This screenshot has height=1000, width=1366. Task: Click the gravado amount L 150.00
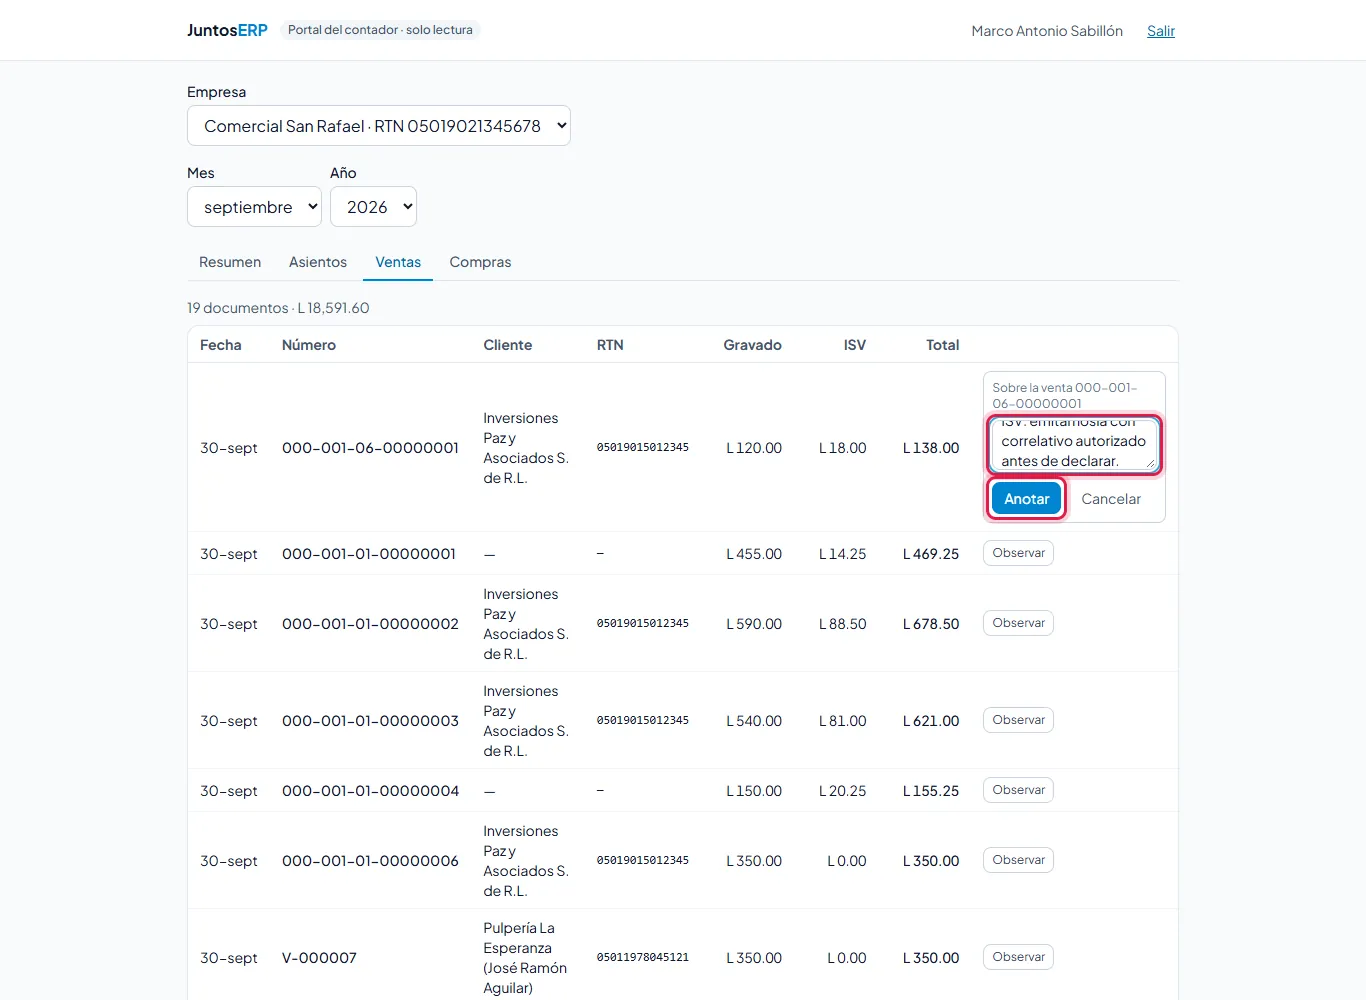point(754,791)
